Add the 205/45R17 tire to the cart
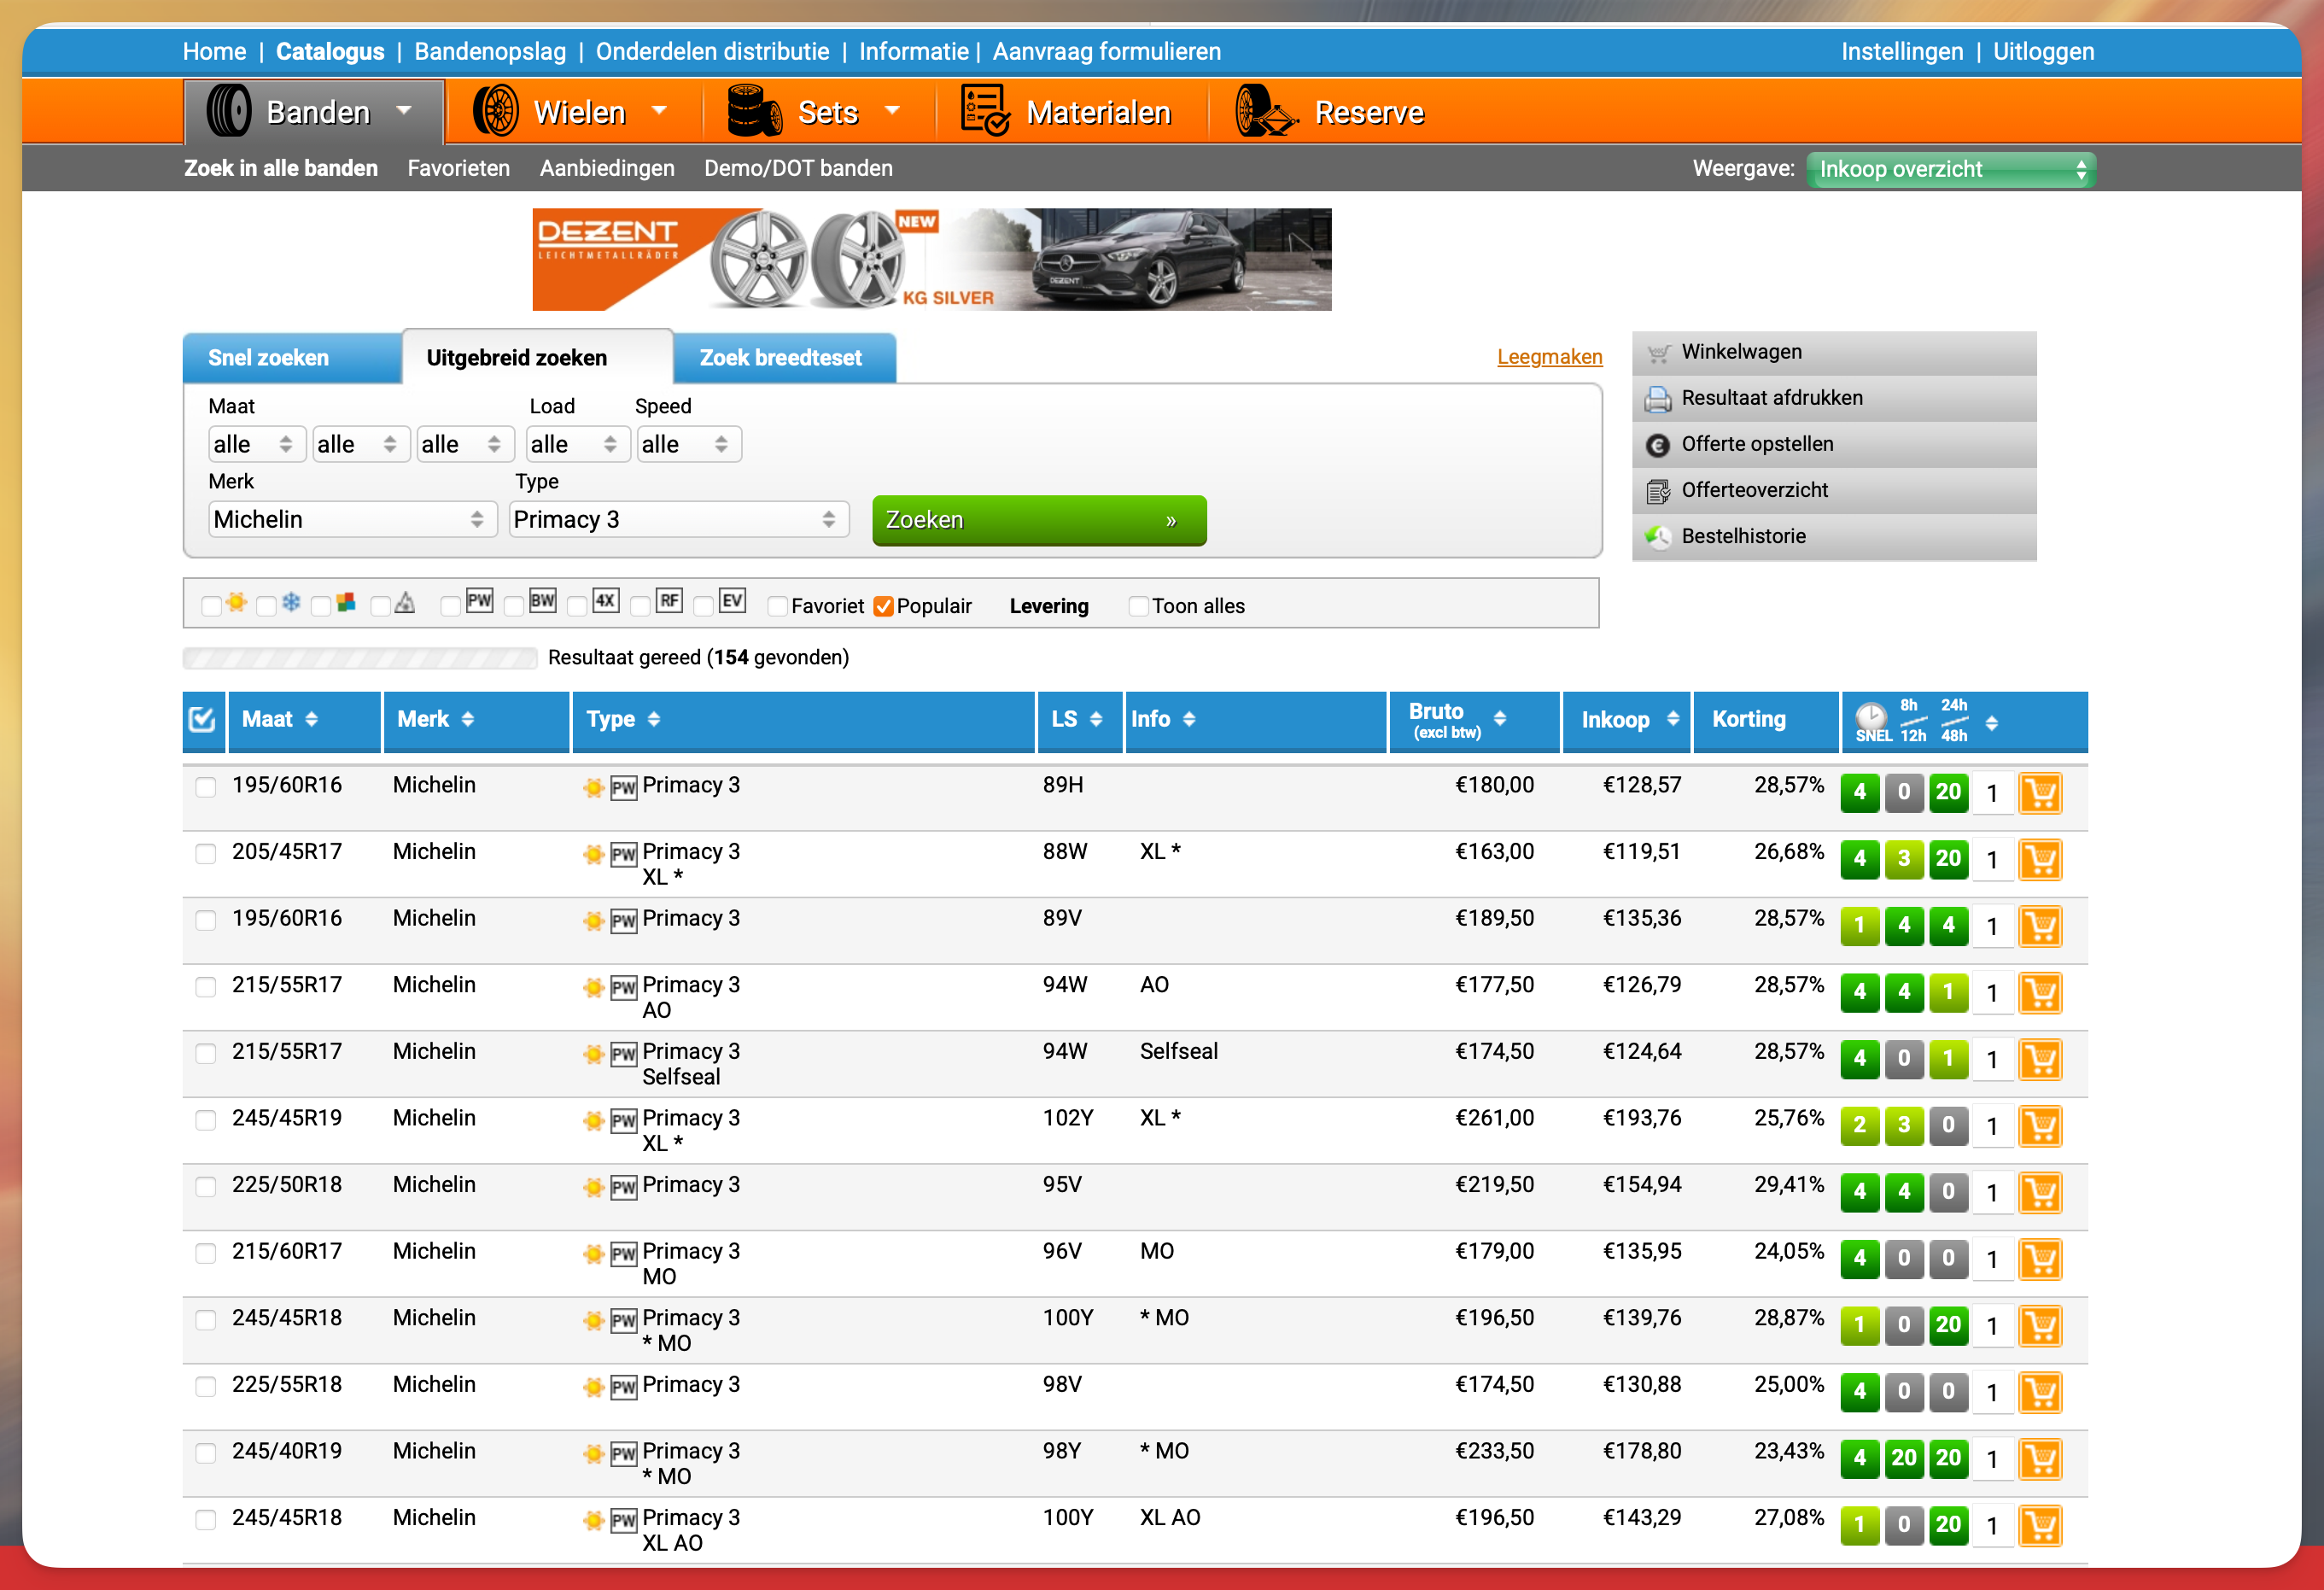Image resolution: width=2324 pixels, height=1590 pixels. coord(2040,860)
